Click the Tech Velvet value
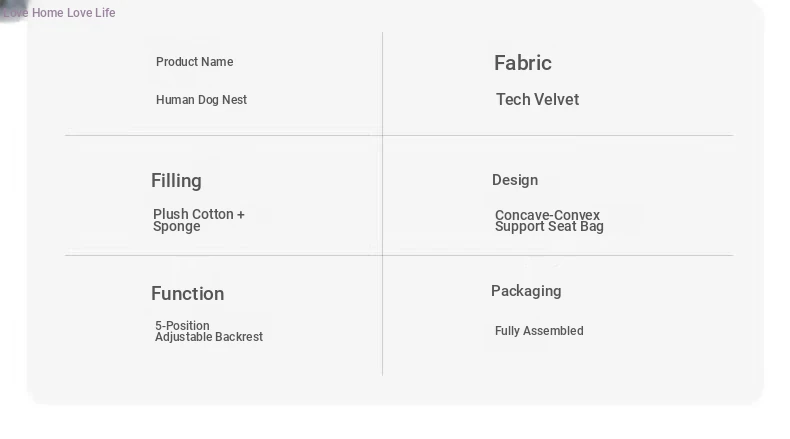 (x=537, y=100)
